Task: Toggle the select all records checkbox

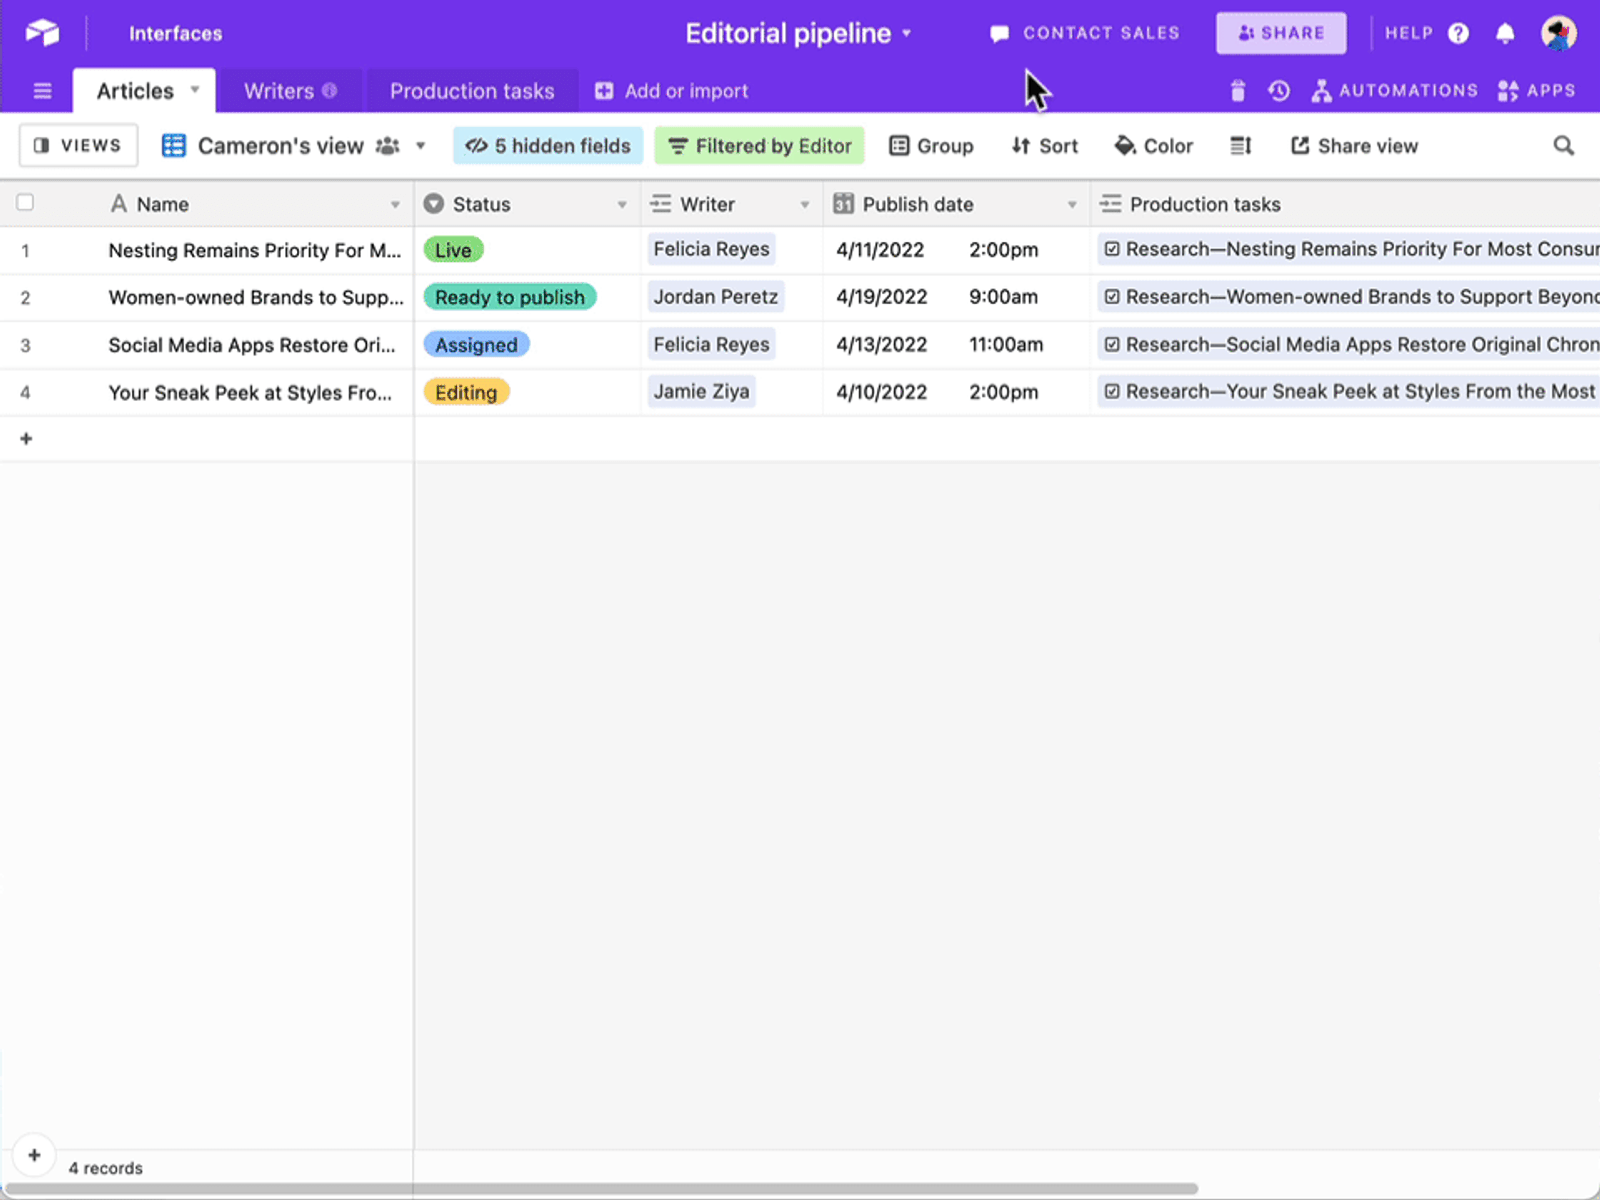Action: coord(25,203)
